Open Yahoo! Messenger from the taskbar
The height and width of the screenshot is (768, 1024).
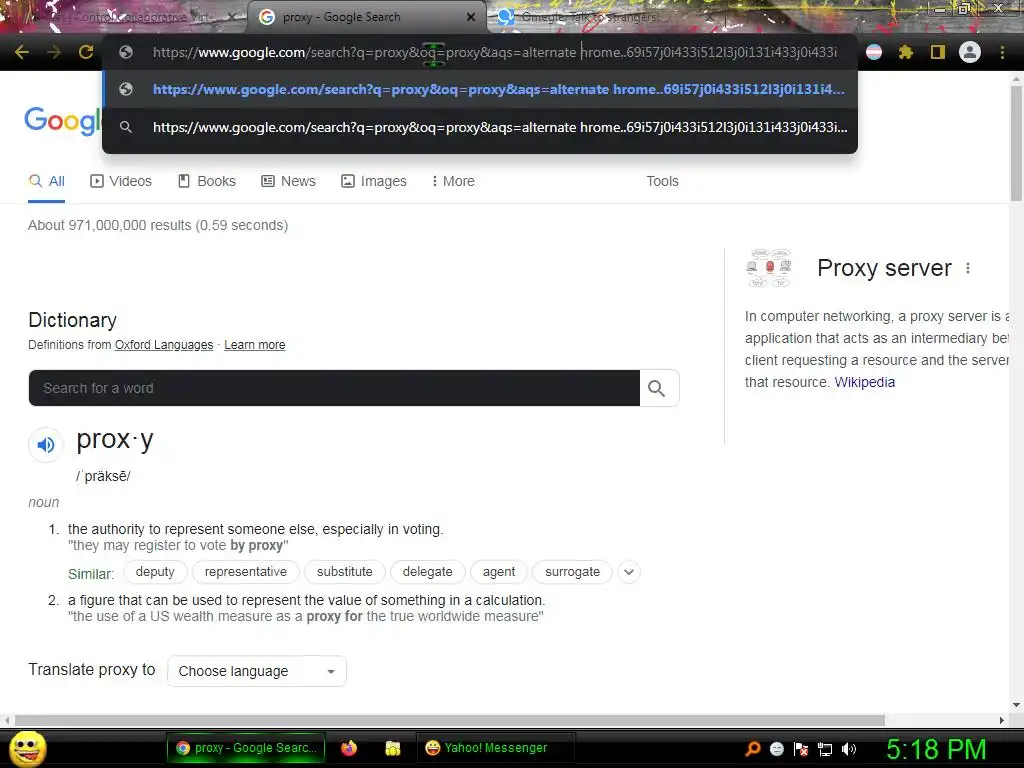pos(495,748)
